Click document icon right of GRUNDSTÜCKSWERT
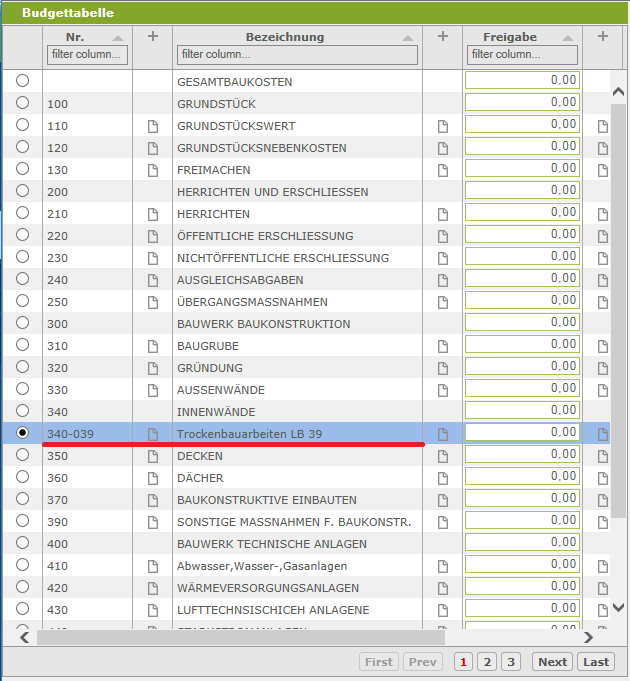 point(443,126)
